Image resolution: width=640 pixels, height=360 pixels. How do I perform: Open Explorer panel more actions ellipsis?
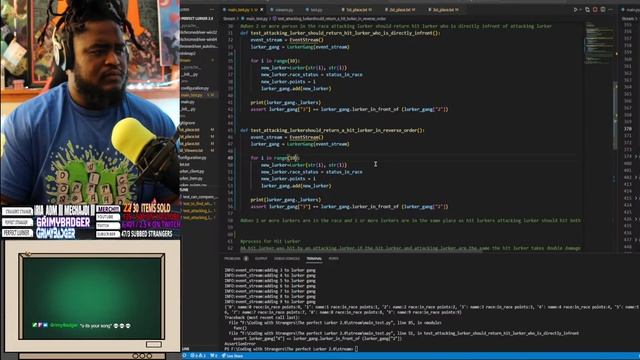pyautogui.click(x=212, y=9)
